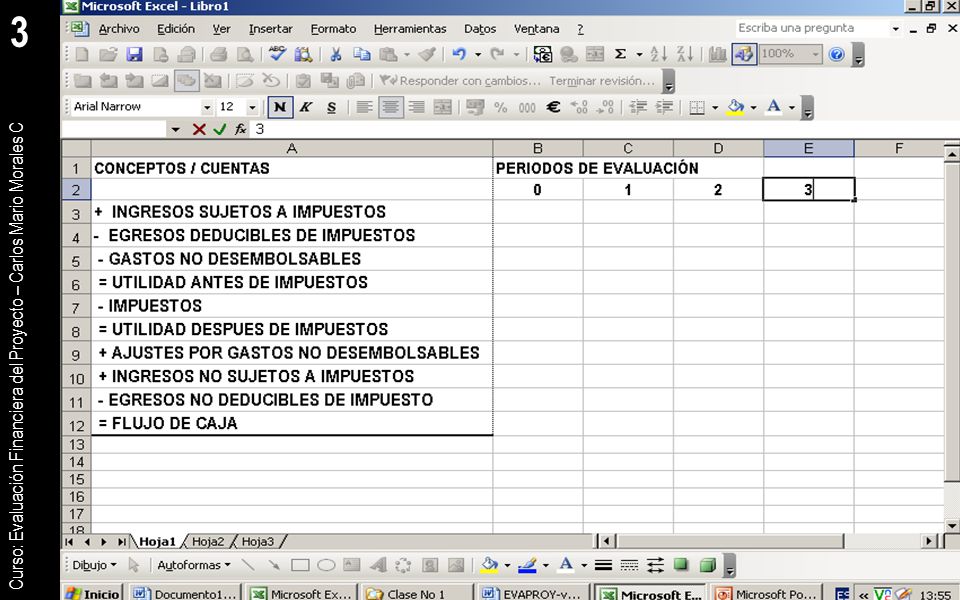Select the Rectangle drawing tool
The height and width of the screenshot is (600, 960).
(300, 565)
